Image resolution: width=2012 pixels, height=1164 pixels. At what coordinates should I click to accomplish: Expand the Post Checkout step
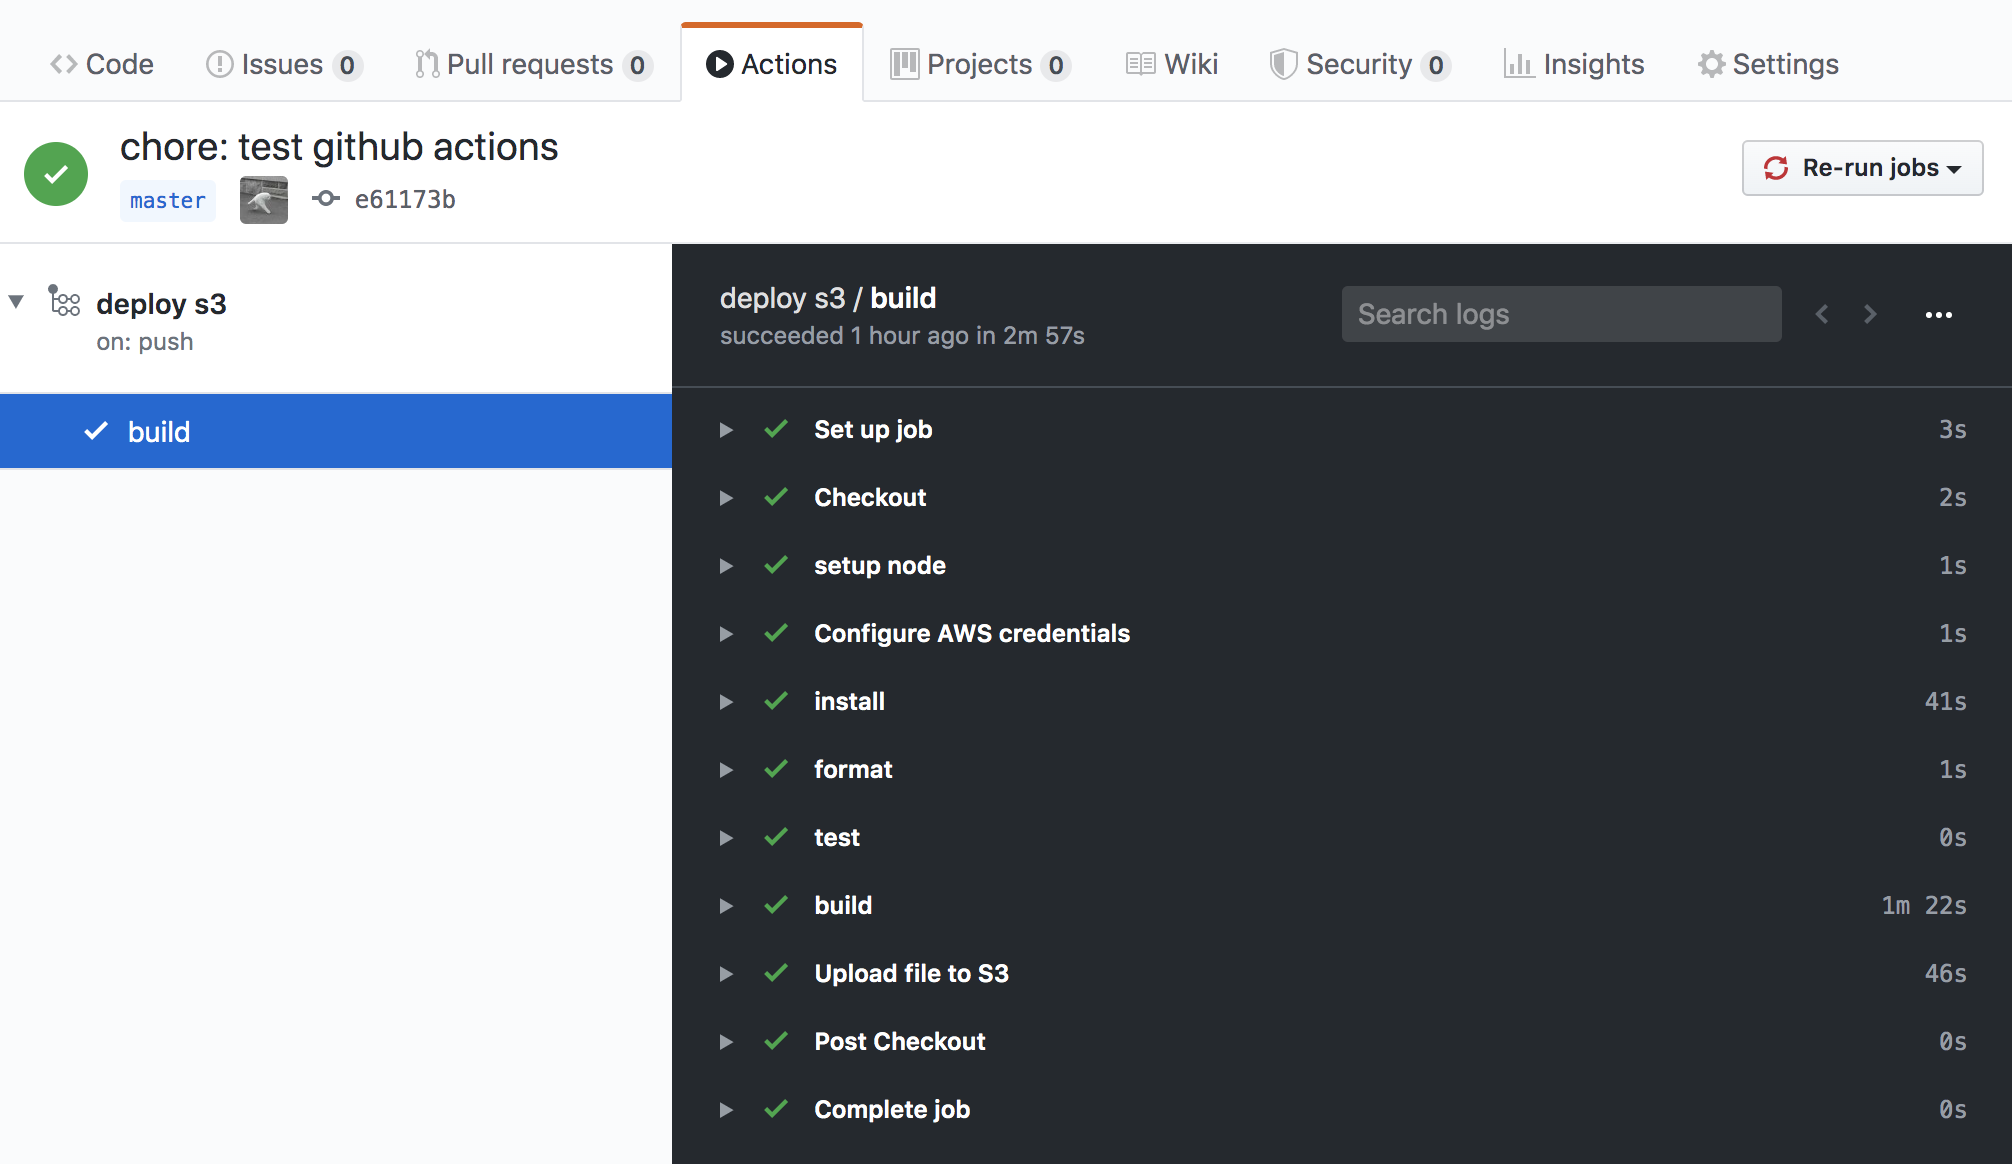pyautogui.click(x=726, y=1042)
